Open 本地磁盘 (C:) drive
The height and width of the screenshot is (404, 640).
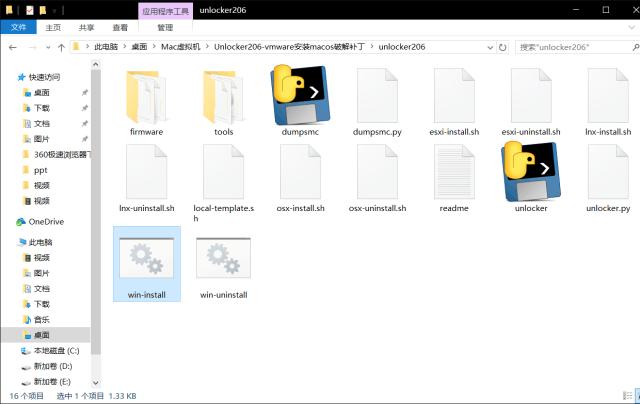(x=56, y=351)
